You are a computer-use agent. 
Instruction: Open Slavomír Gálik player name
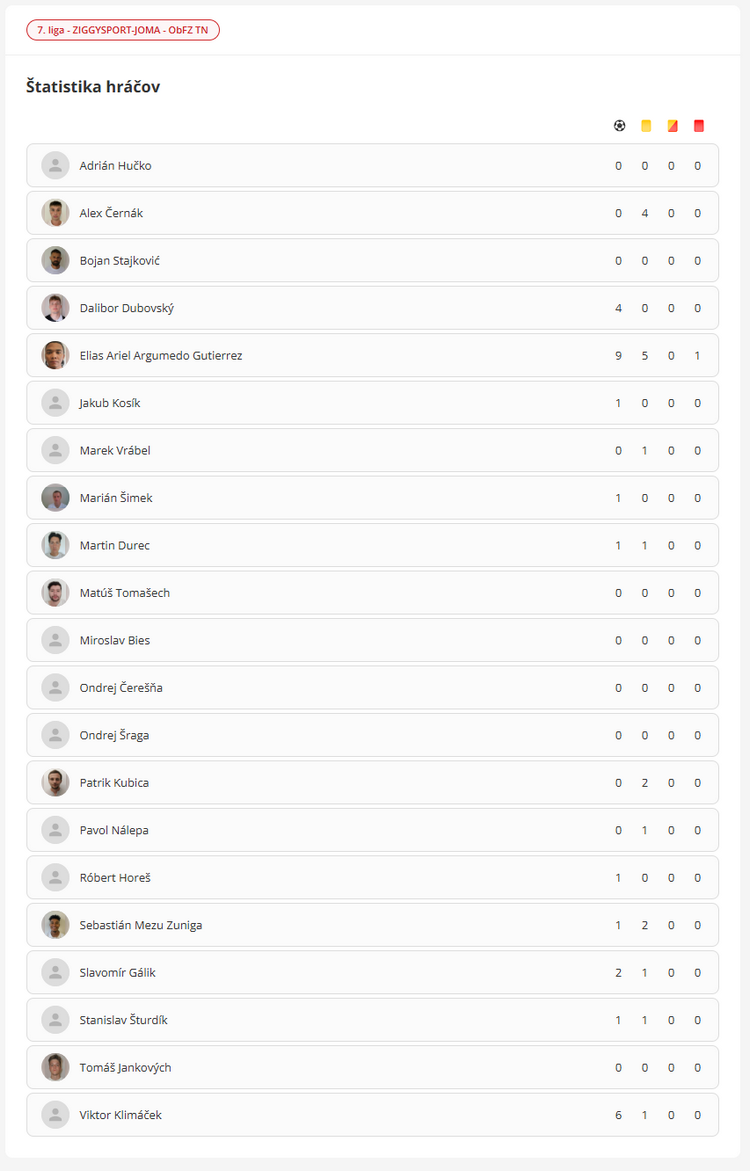(118, 973)
